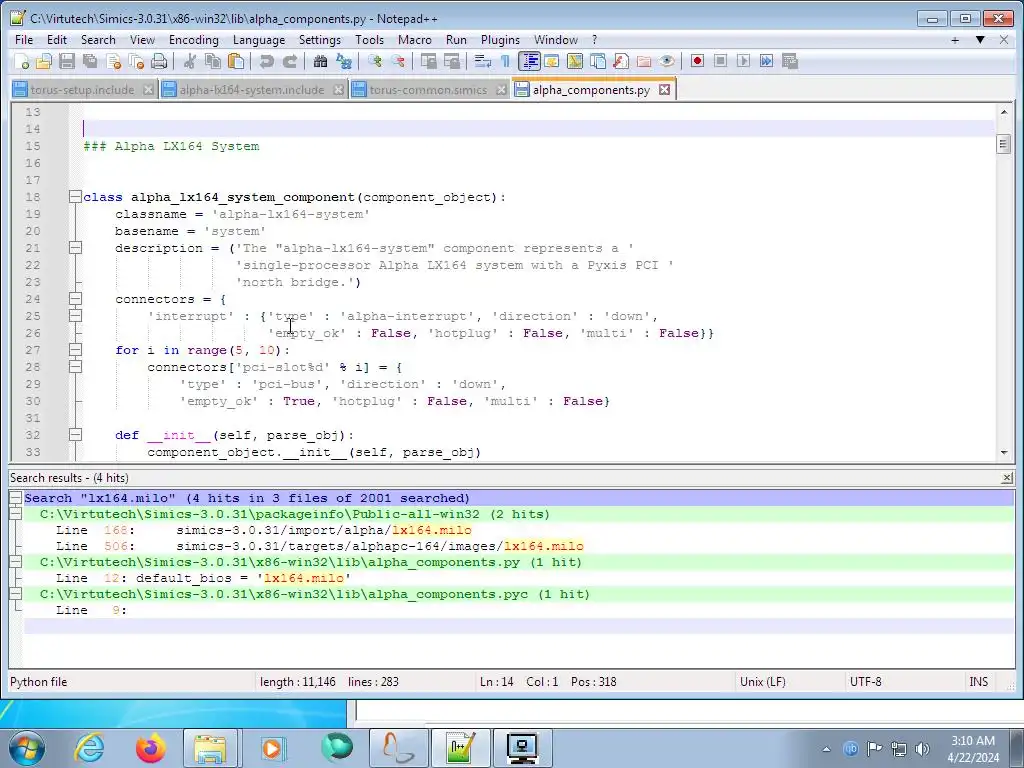Click the Save recorded macro icon
Screen dimensions: 1024x768
coord(790,61)
